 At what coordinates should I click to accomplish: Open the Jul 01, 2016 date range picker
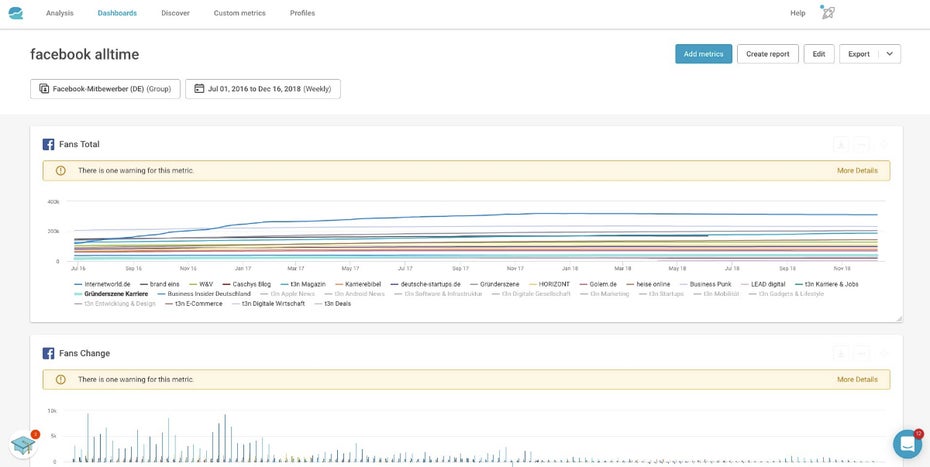[x=263, y=89]
